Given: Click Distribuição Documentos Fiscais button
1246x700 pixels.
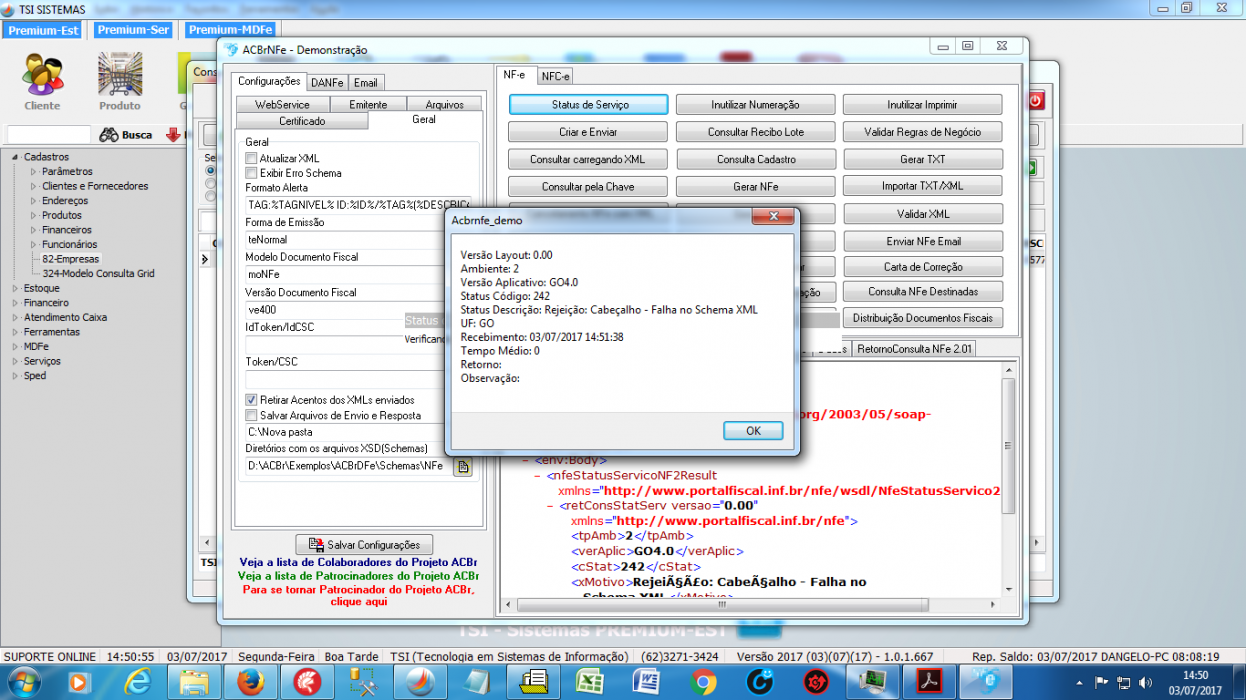Looking at the screenshot, I should 922,317.
